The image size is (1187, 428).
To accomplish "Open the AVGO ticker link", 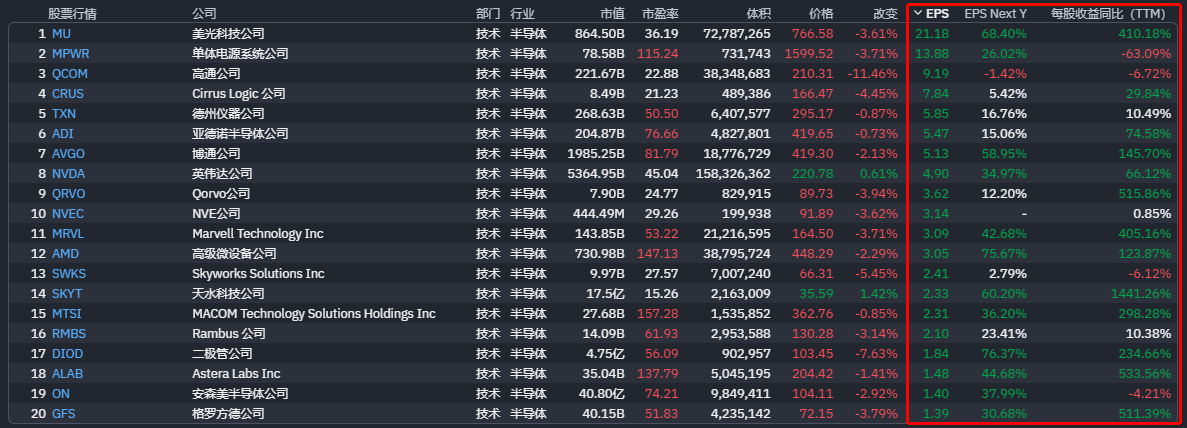I will click(x=68, y=154).
